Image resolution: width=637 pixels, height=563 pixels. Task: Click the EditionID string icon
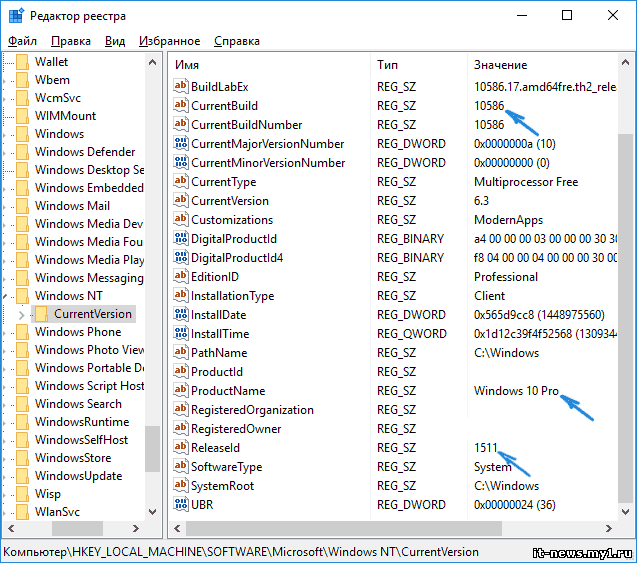point(180,276)
